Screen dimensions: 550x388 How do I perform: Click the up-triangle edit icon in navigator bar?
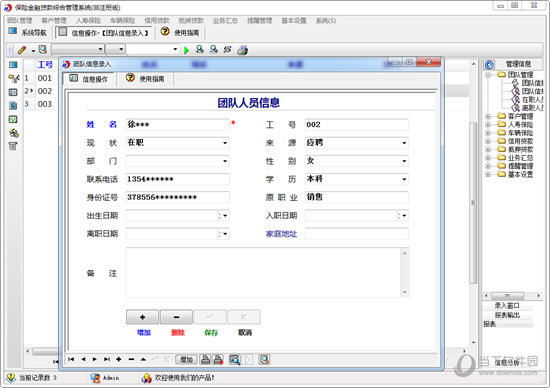click(143, 359)
